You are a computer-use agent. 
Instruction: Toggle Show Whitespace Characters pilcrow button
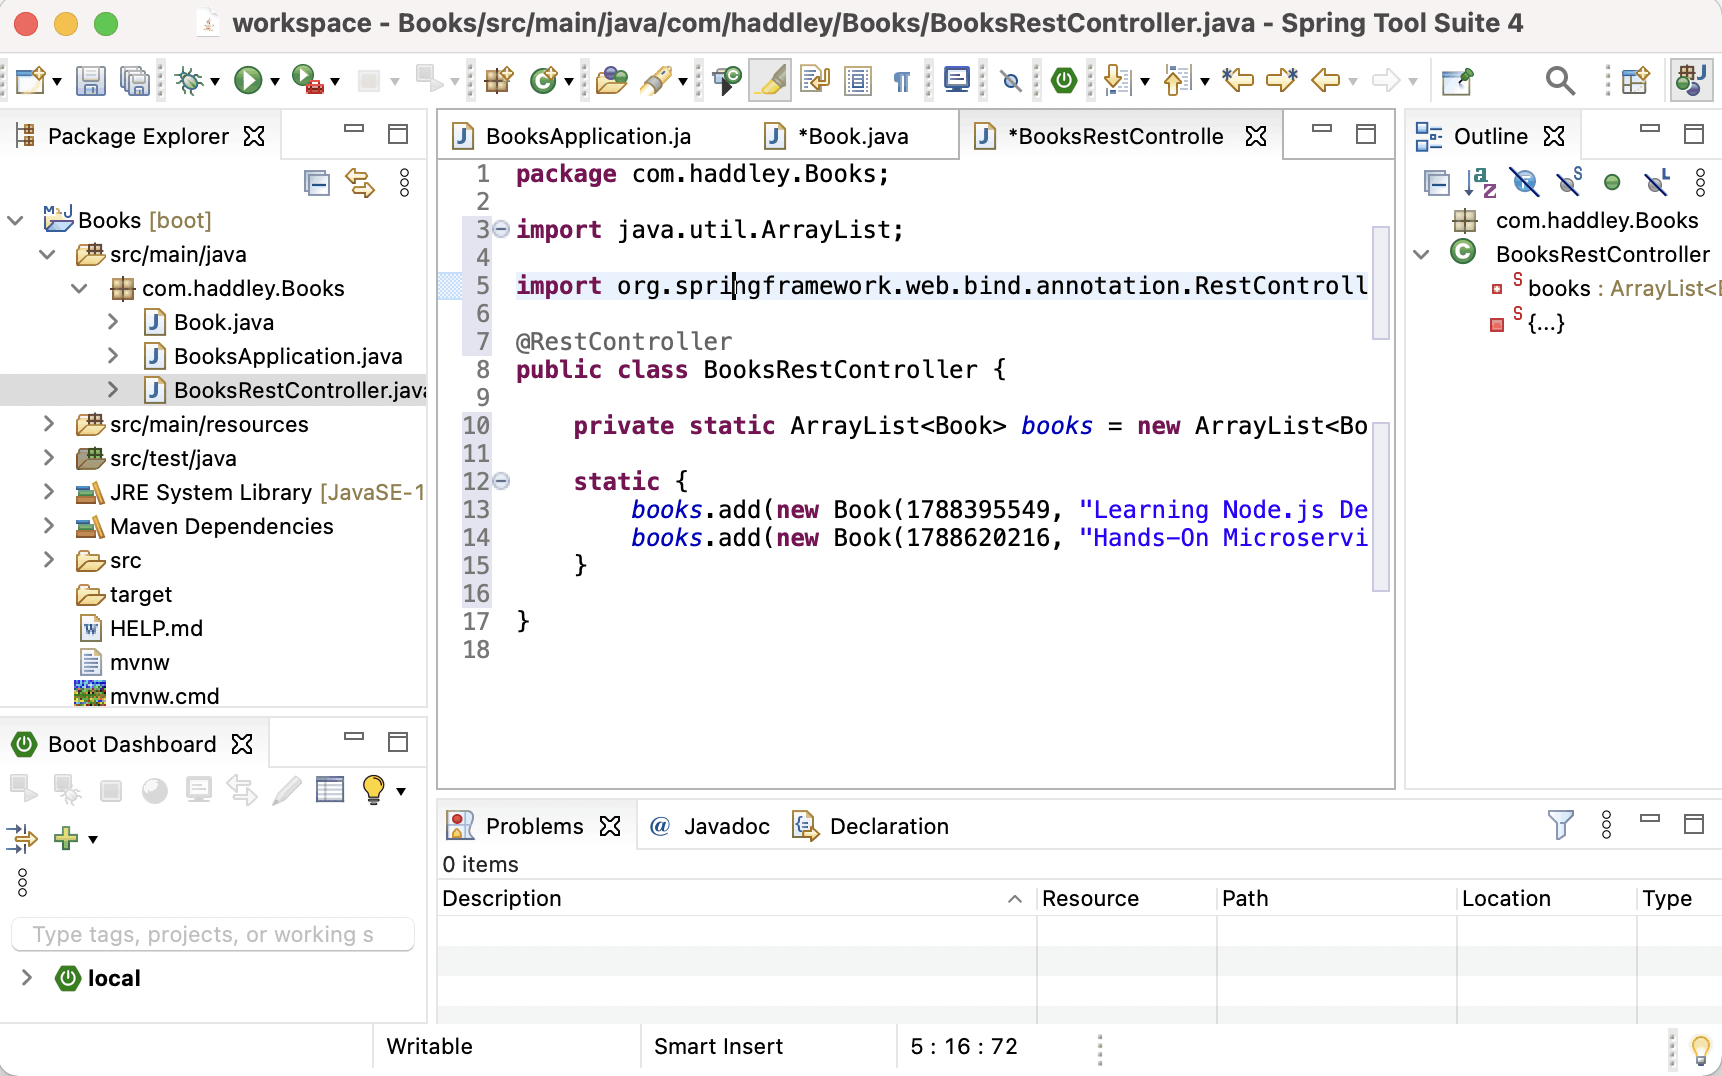tap(902, 81)
